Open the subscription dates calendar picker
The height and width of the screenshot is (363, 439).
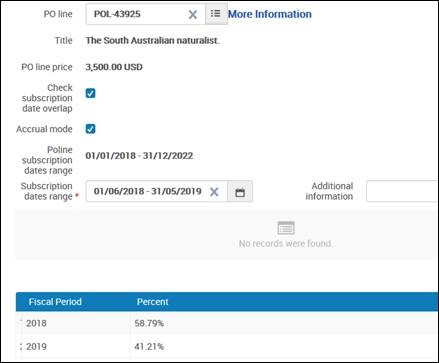240,192
